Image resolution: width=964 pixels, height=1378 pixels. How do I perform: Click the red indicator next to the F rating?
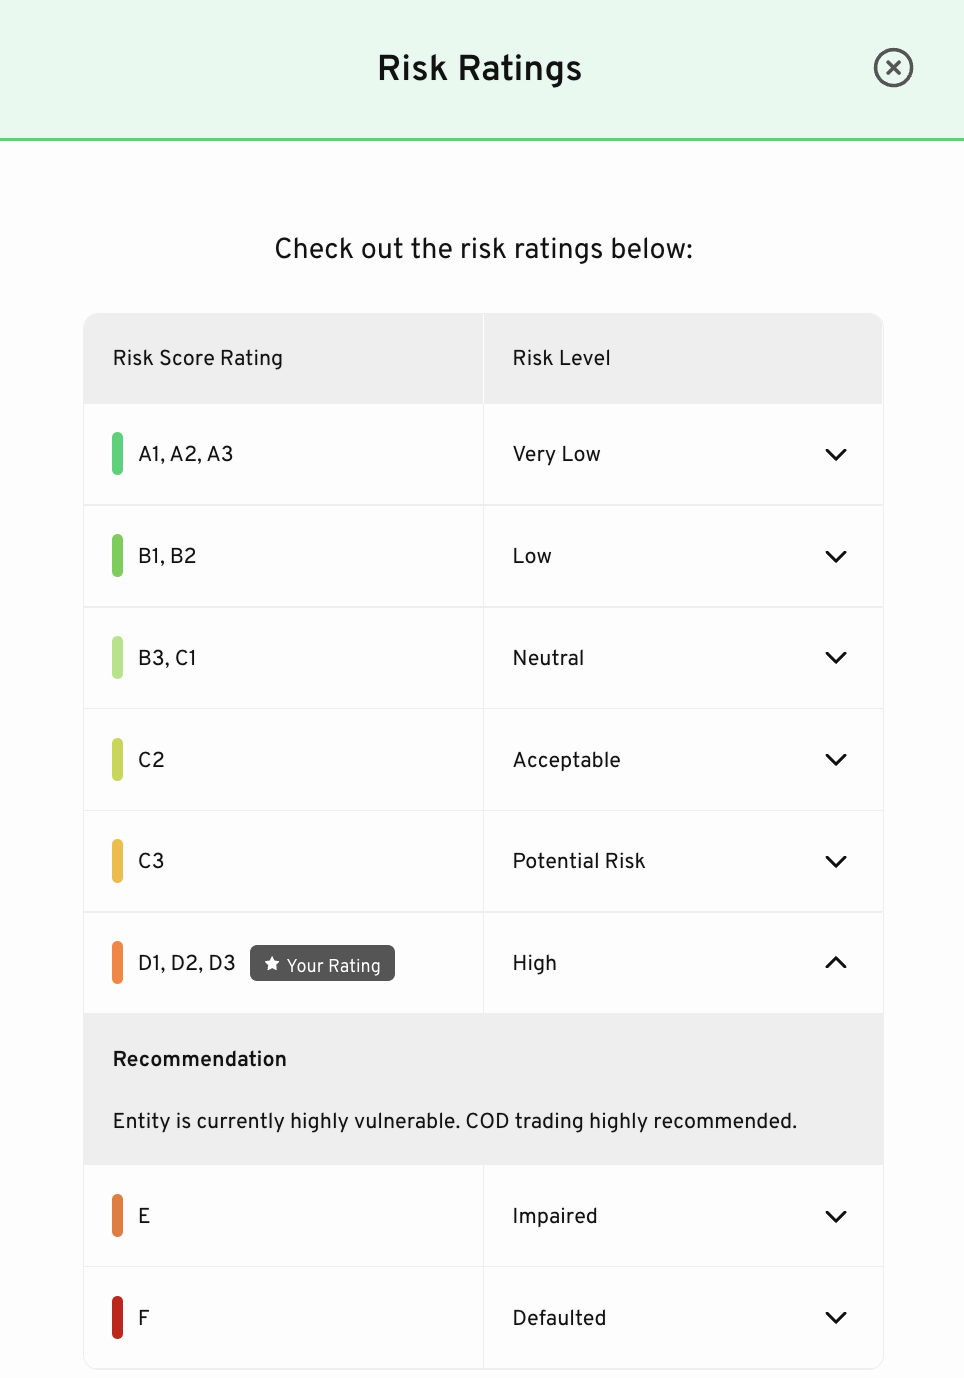tap(116, 1317)
